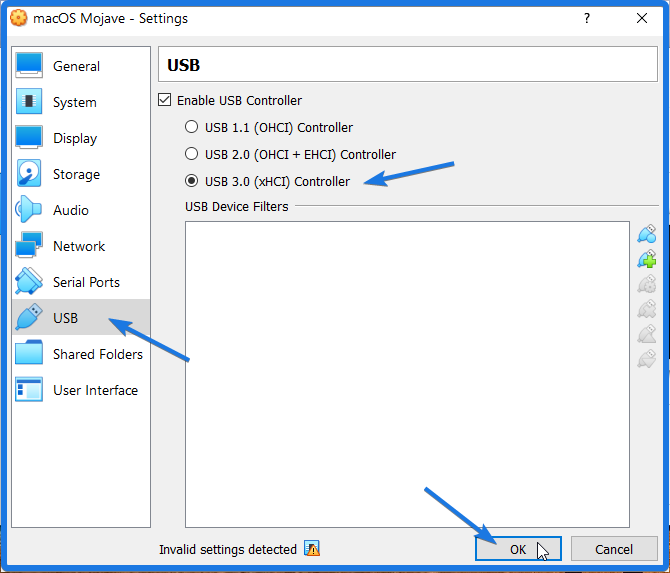Open the System settings chip icon
This screenshot has width=670, height=573.
click(29, 102)
